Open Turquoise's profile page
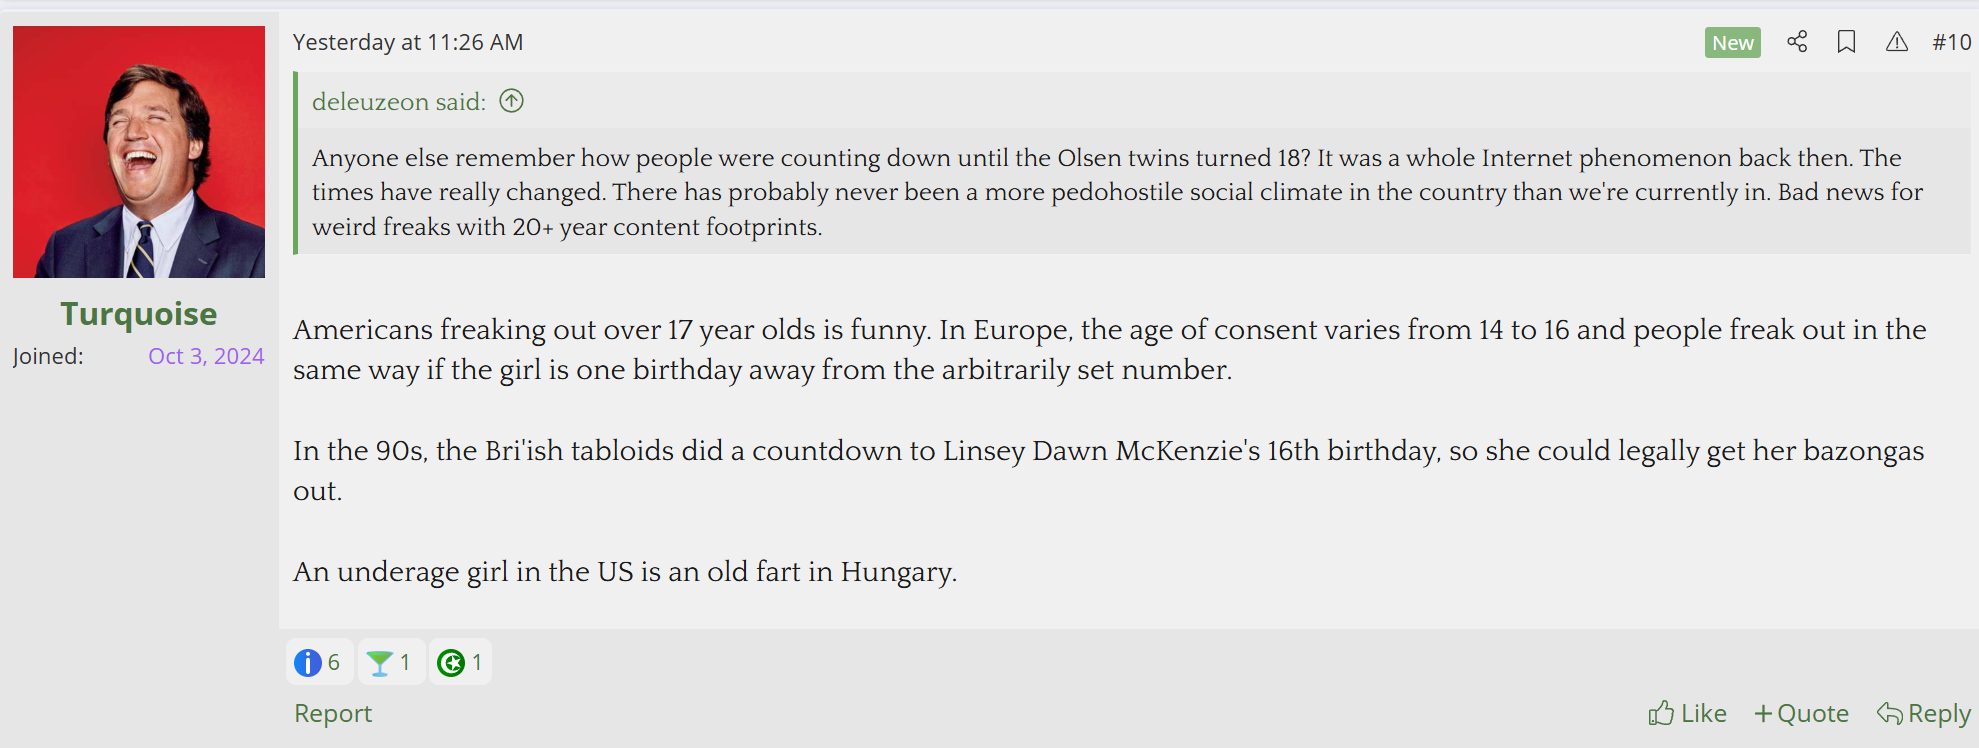1979x748 pixels. (138, 313)
